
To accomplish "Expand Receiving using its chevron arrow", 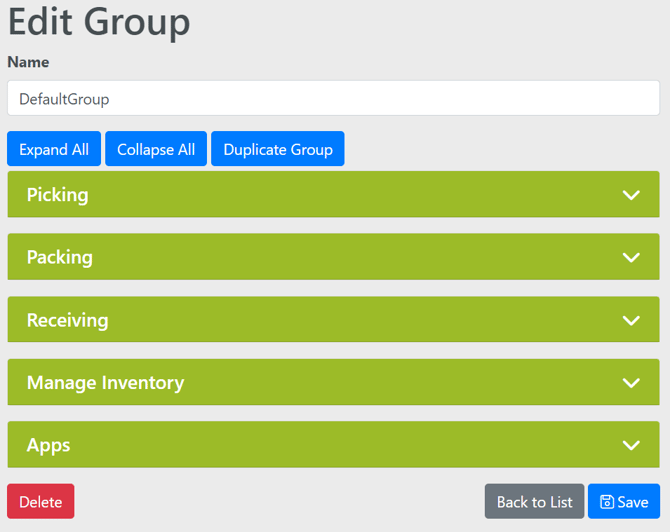I will pos(631,320).
